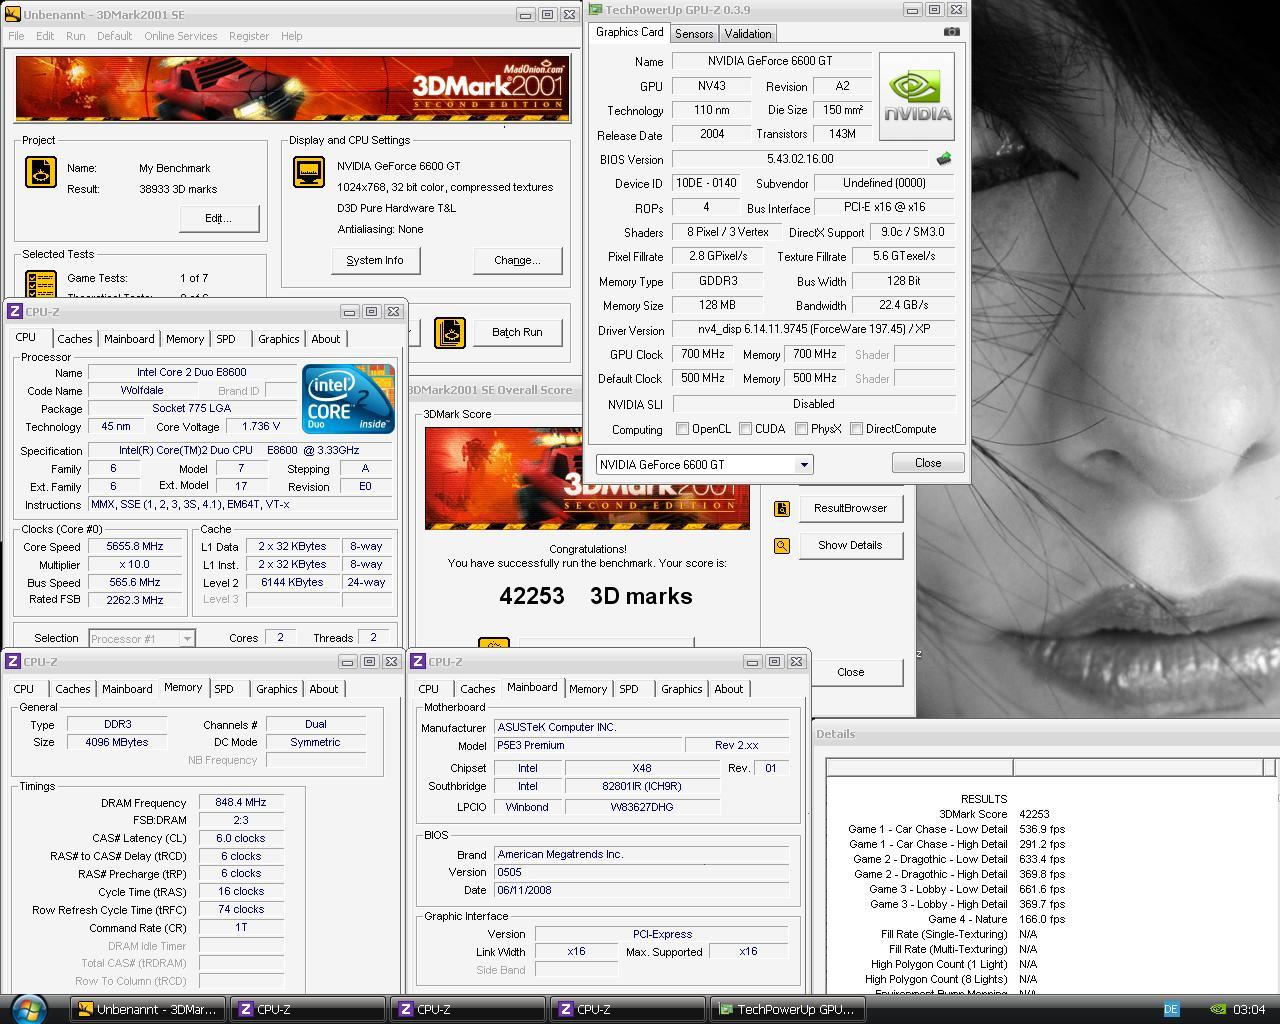The height and width of the screenshot is (1024, 1280).
Task: Click the Display settings monitor icon
Action: [x=309, y=172]
